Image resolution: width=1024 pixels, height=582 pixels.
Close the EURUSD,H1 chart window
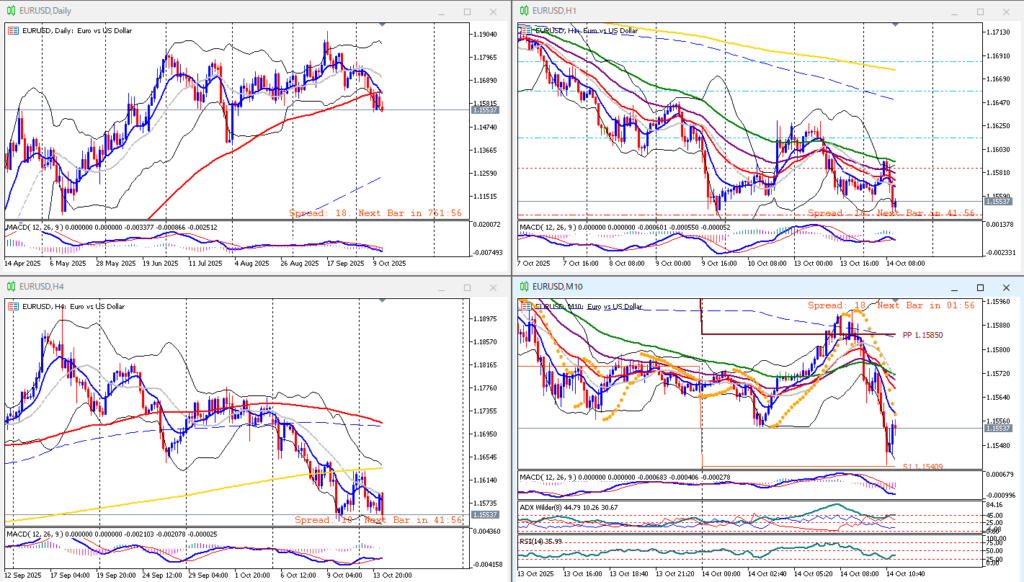click(x=1004, y=11)
